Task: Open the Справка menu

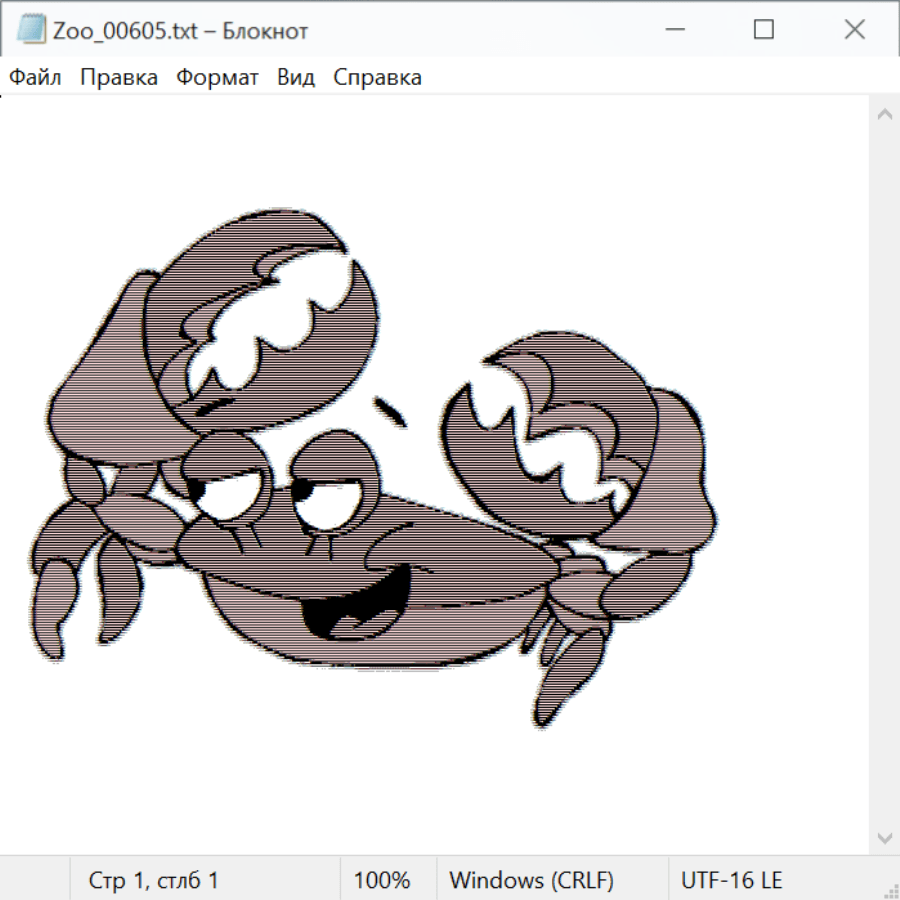Action: 377,78
